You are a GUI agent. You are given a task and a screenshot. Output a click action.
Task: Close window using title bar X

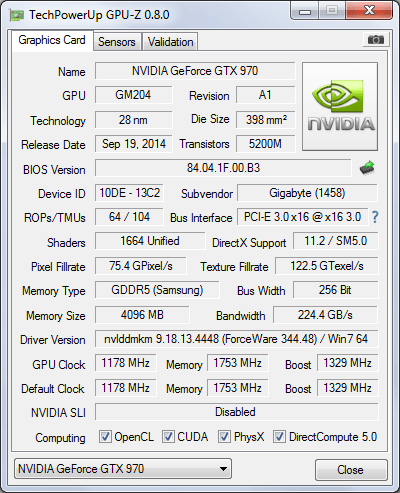click(x=369, y=11)
